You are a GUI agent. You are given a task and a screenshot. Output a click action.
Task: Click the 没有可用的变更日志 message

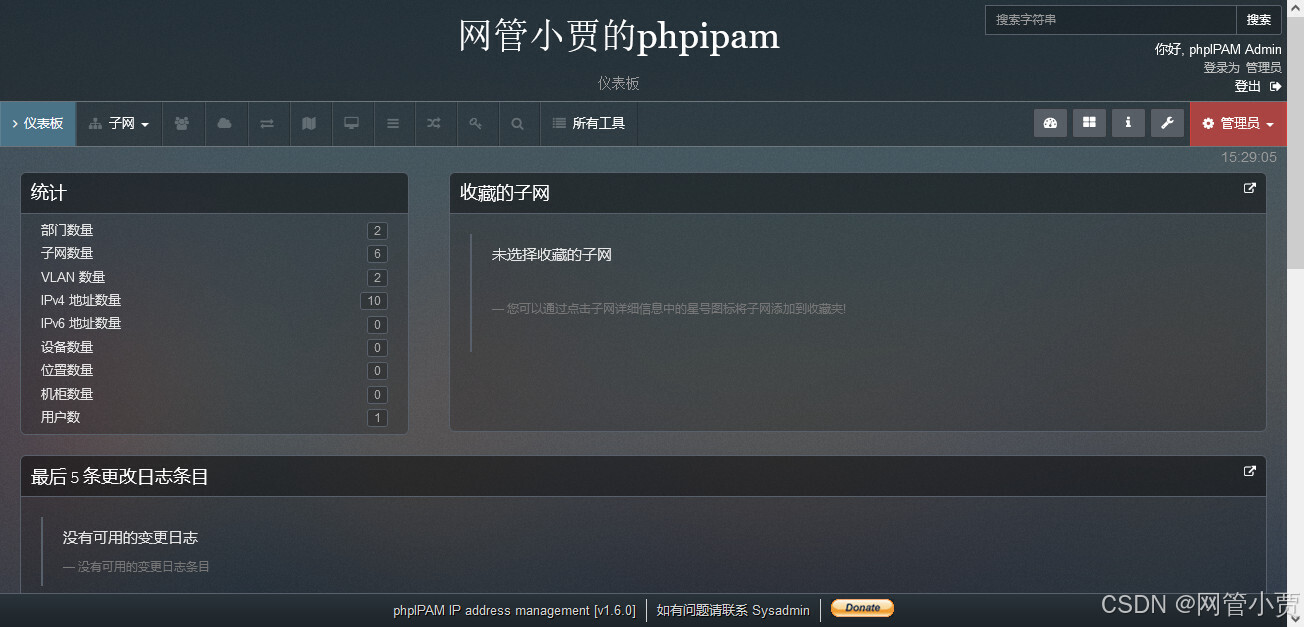[x=130, y=538]
